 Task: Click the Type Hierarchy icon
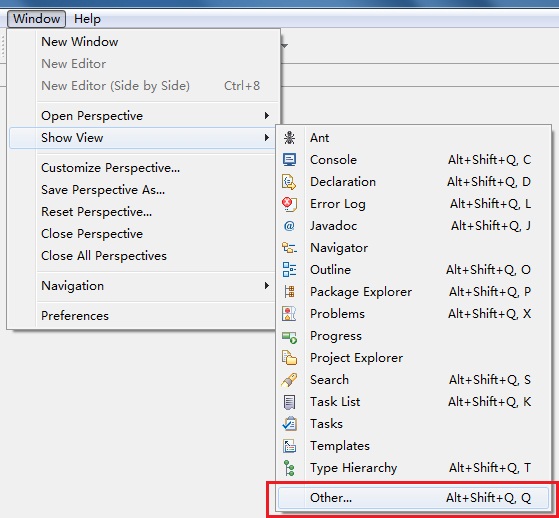(x=289, y=468)
